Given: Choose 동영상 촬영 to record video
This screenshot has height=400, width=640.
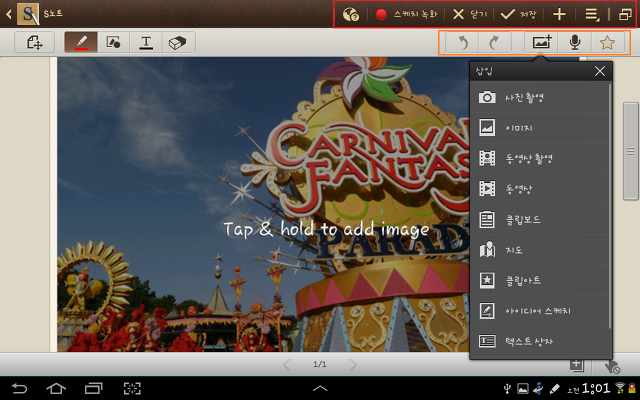Looking at the screenshot, I should coord(539,158).
